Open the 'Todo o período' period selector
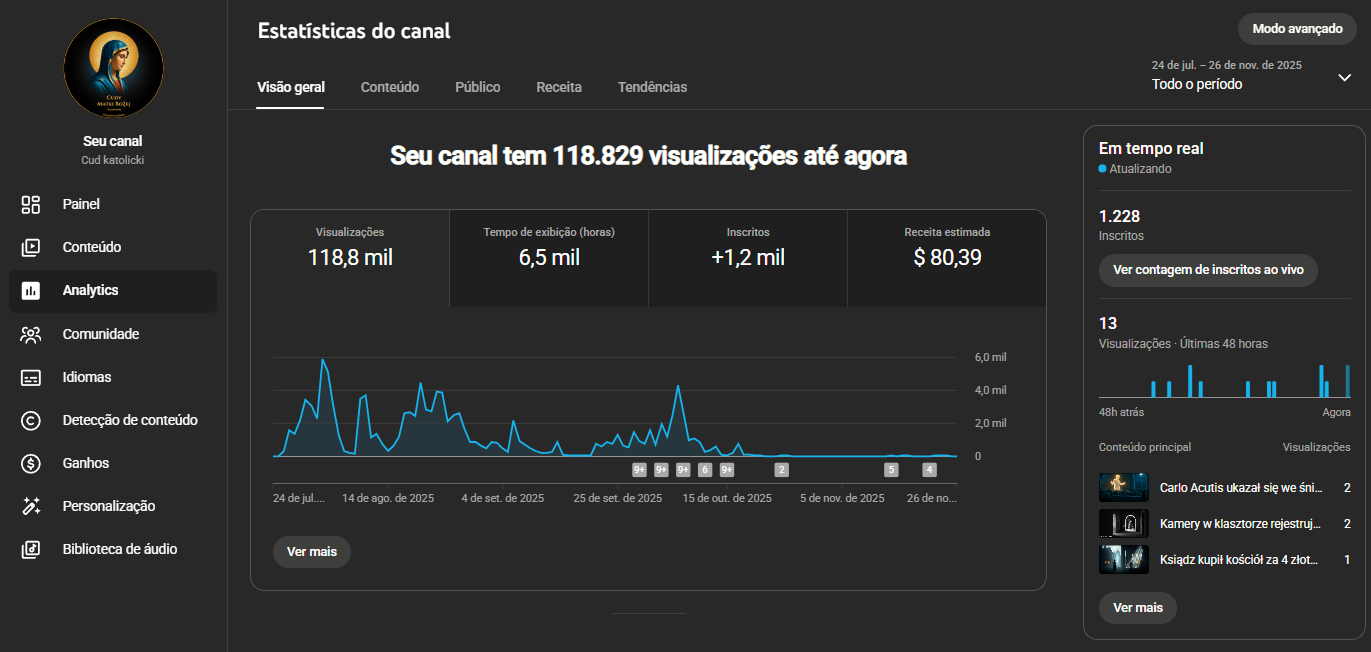 click(x=1251, y=75)
